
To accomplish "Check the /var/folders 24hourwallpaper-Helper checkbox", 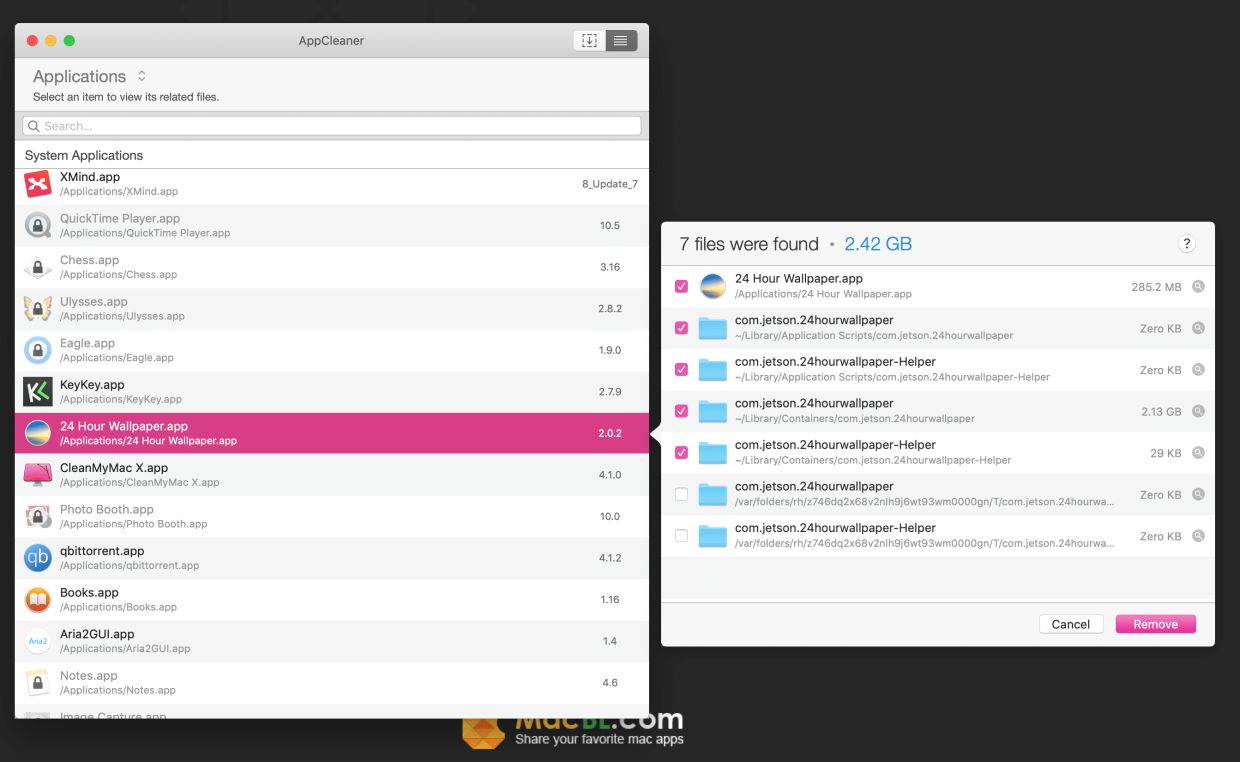I will coord(682,536).
